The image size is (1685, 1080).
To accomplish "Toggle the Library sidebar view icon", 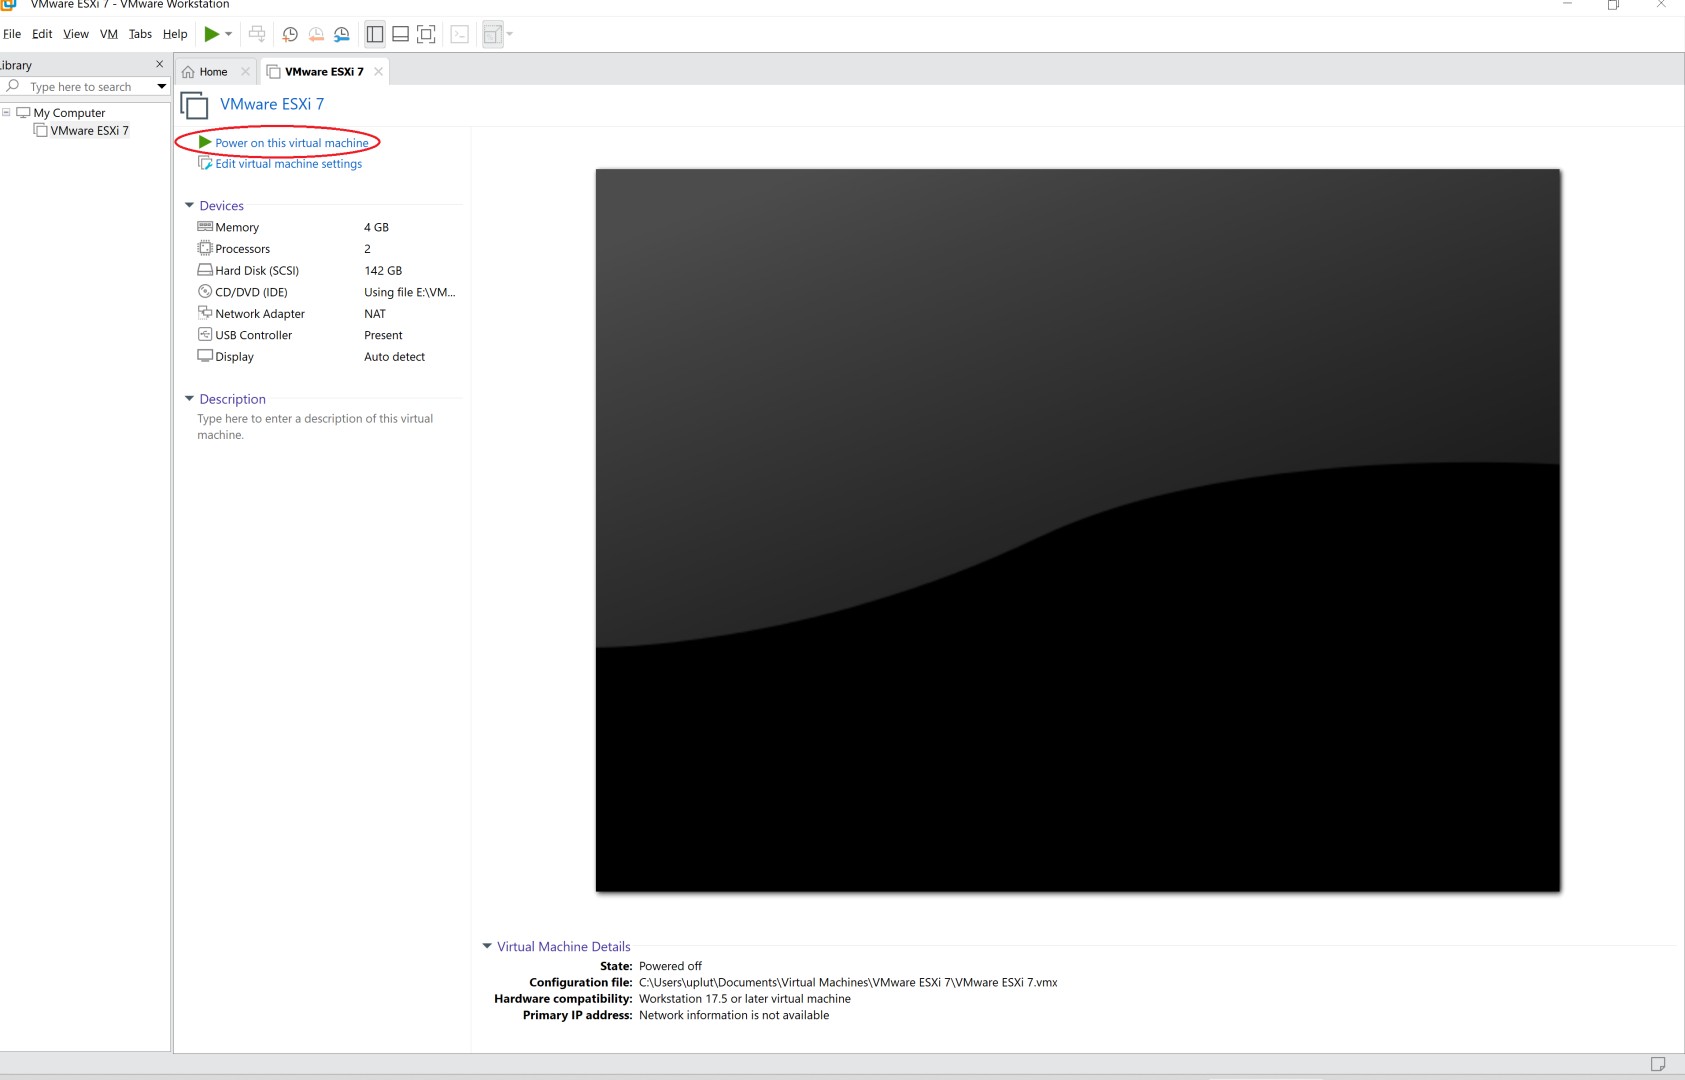I will [x=375, y=34].
